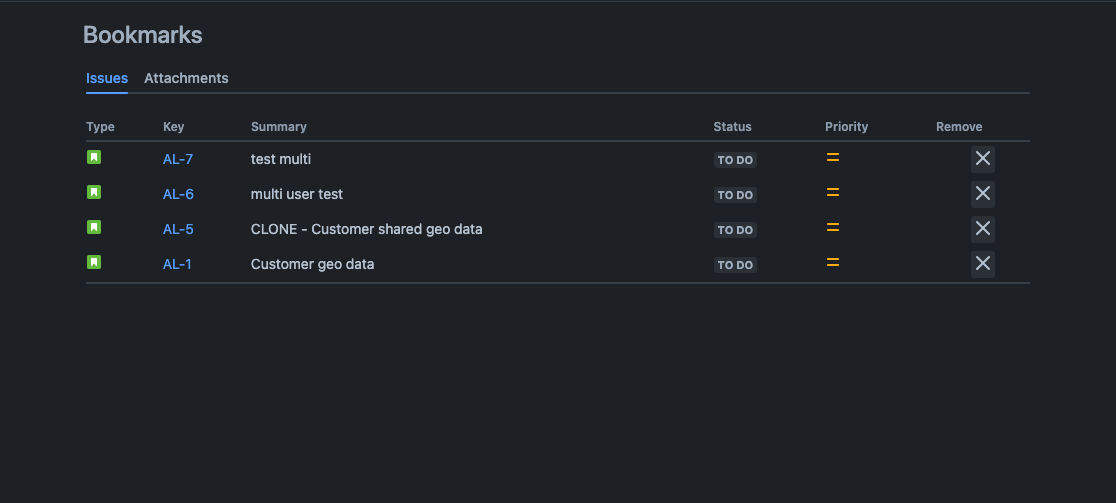This screenshot has height=503, width=1116.
Task: Open issue AL-5 key link
Action: 178,229
